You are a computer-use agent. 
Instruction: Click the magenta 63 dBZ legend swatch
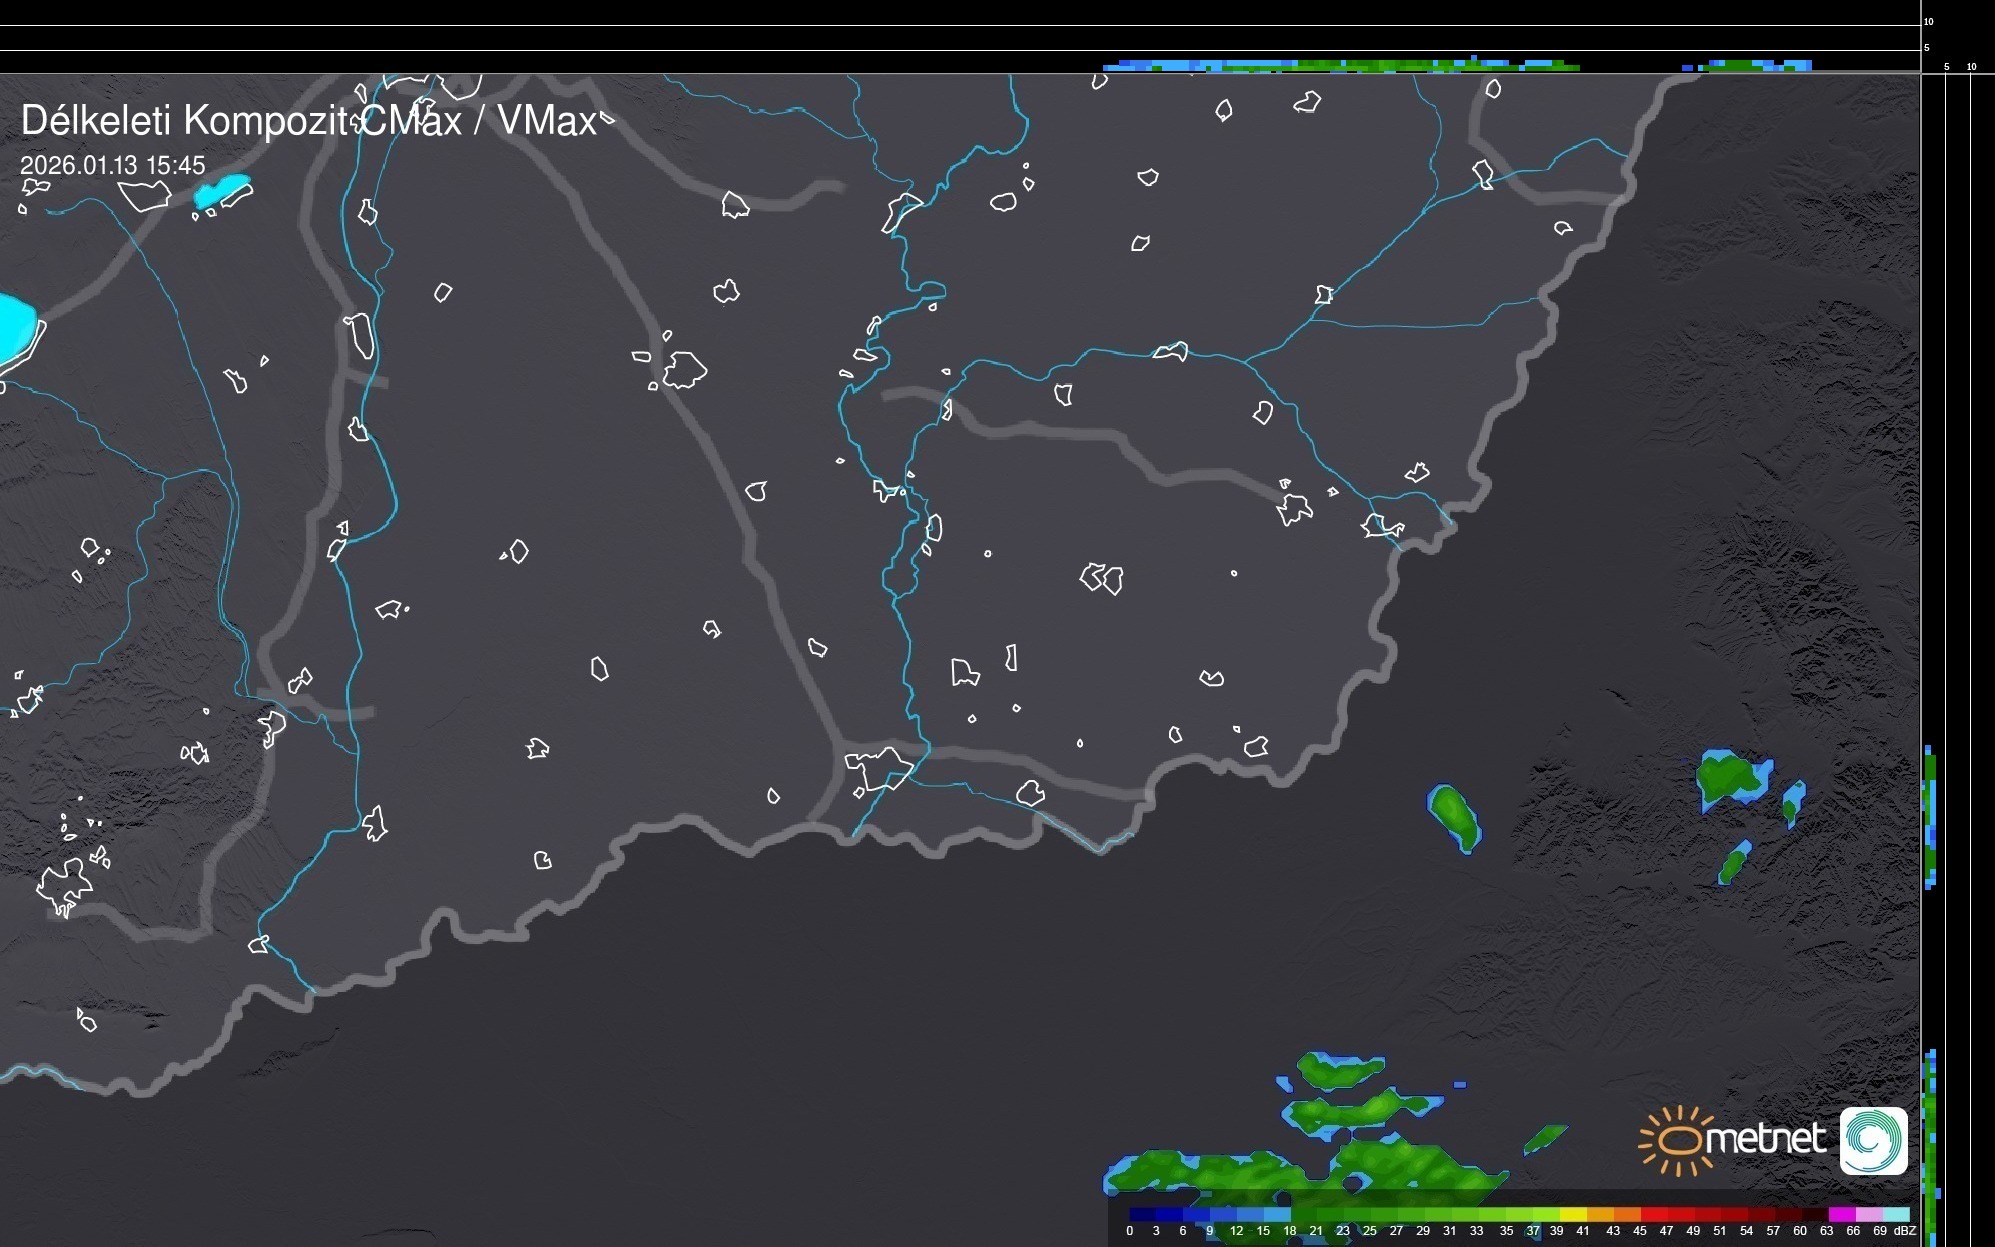tap(1841, 1215)
